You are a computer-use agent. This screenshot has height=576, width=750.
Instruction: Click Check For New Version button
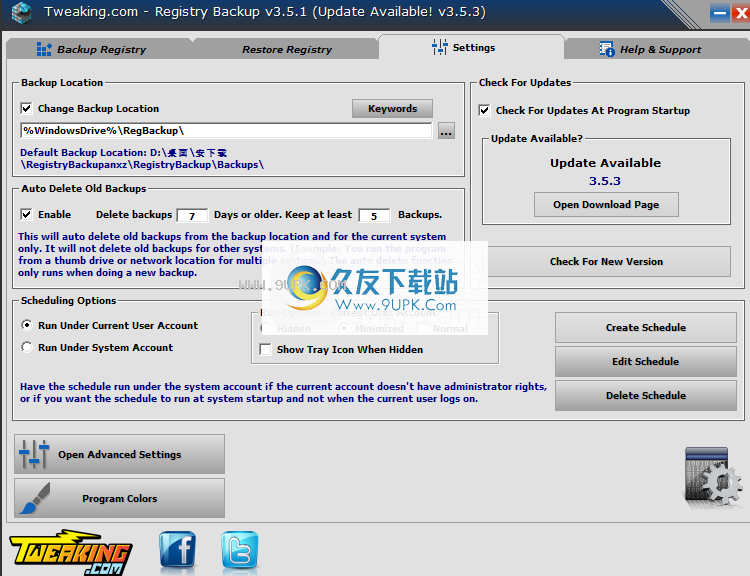point(607,262)
